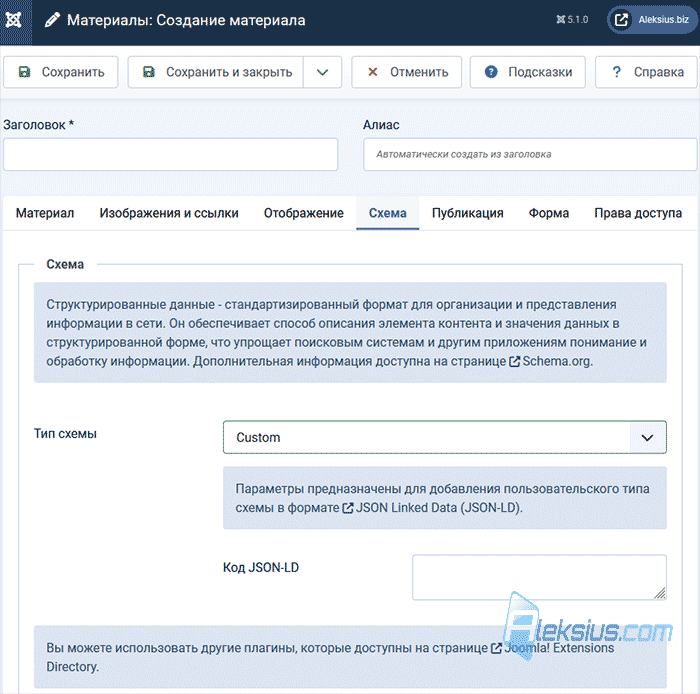Image resolution: width=700 pixels, height=694 pixels.
Task: Switch to the Материал tab
Action: pyautogui.click(x=45, y=213)
